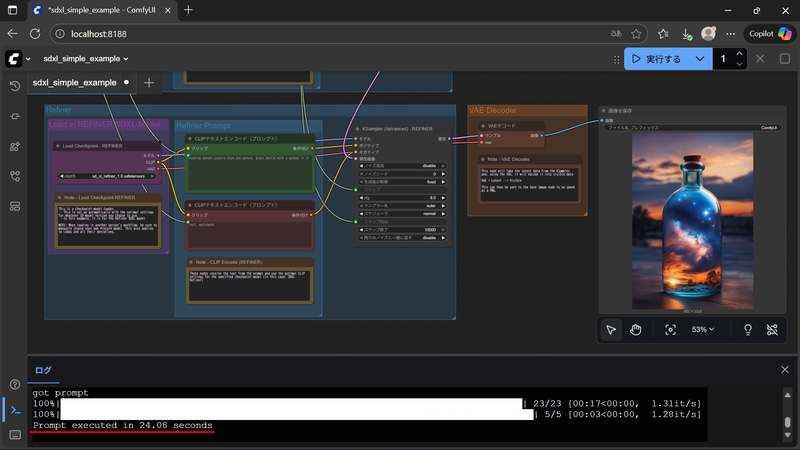Image resolution: width=800 pixels, height=450 pixels.
Task: Open keyboard shortcuts panel icon
Action: click(x=15, y=435)
